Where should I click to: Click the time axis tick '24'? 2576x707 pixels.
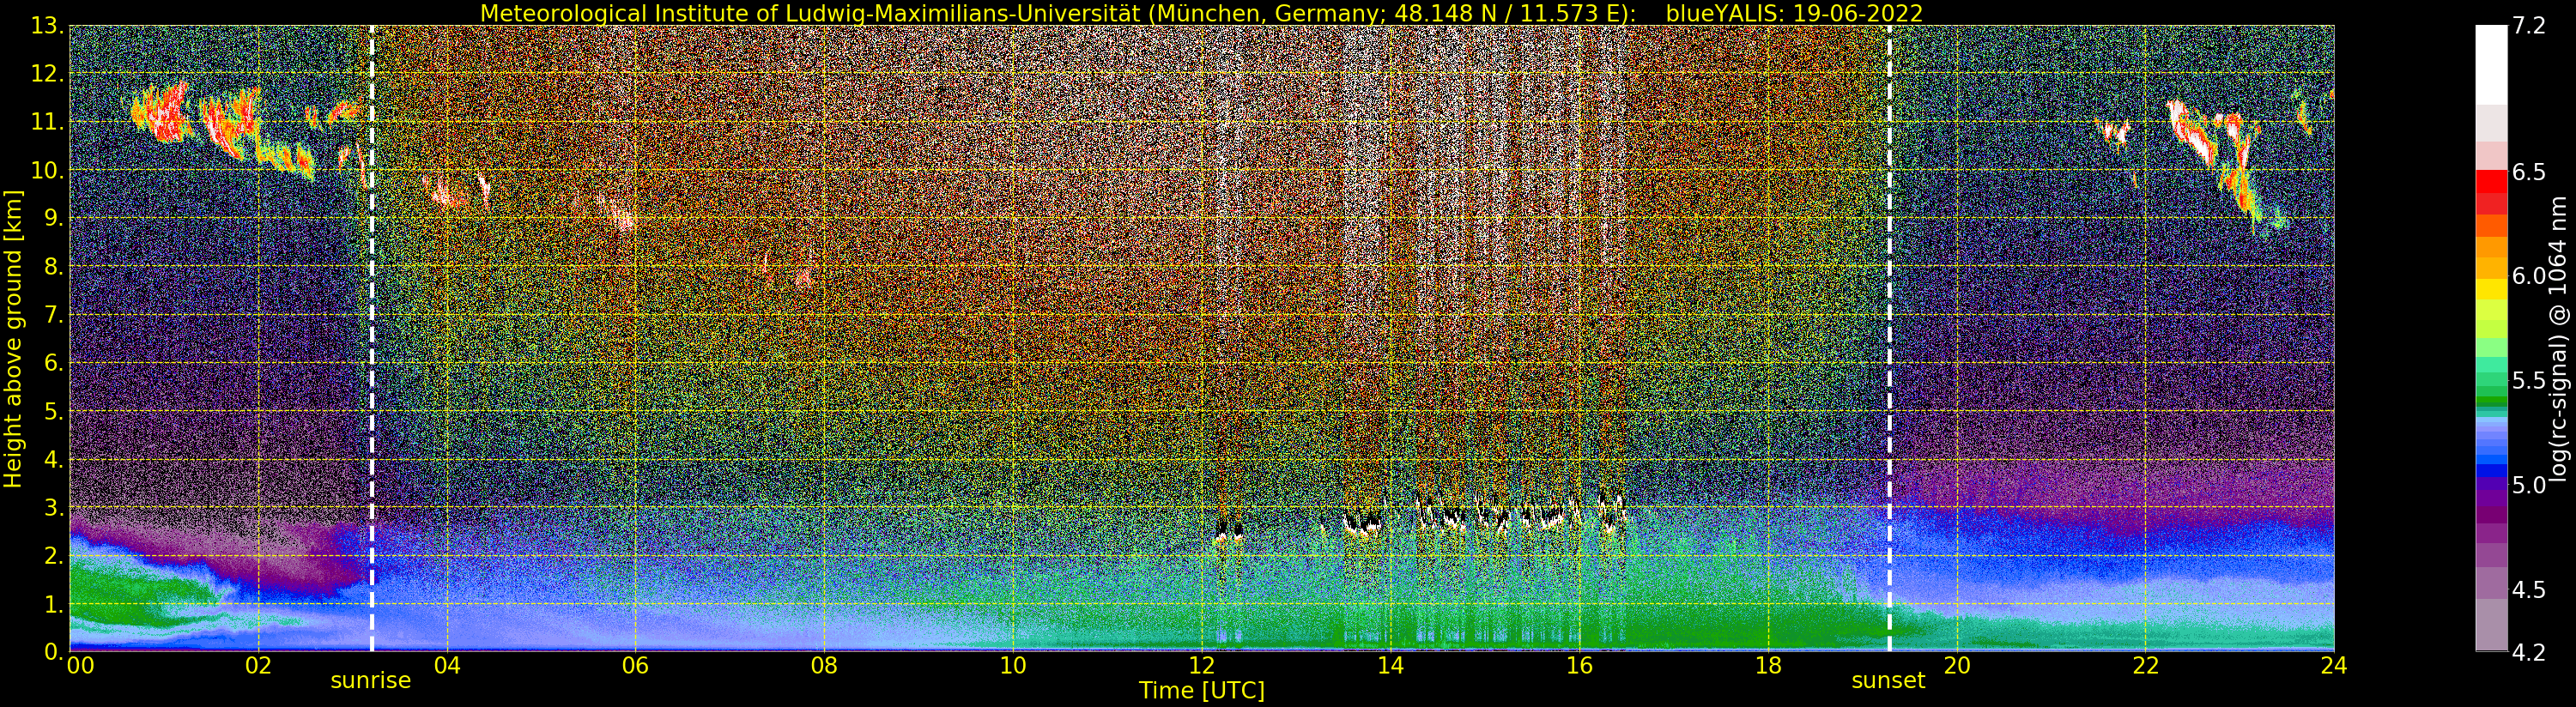[x=2334, y=665]
